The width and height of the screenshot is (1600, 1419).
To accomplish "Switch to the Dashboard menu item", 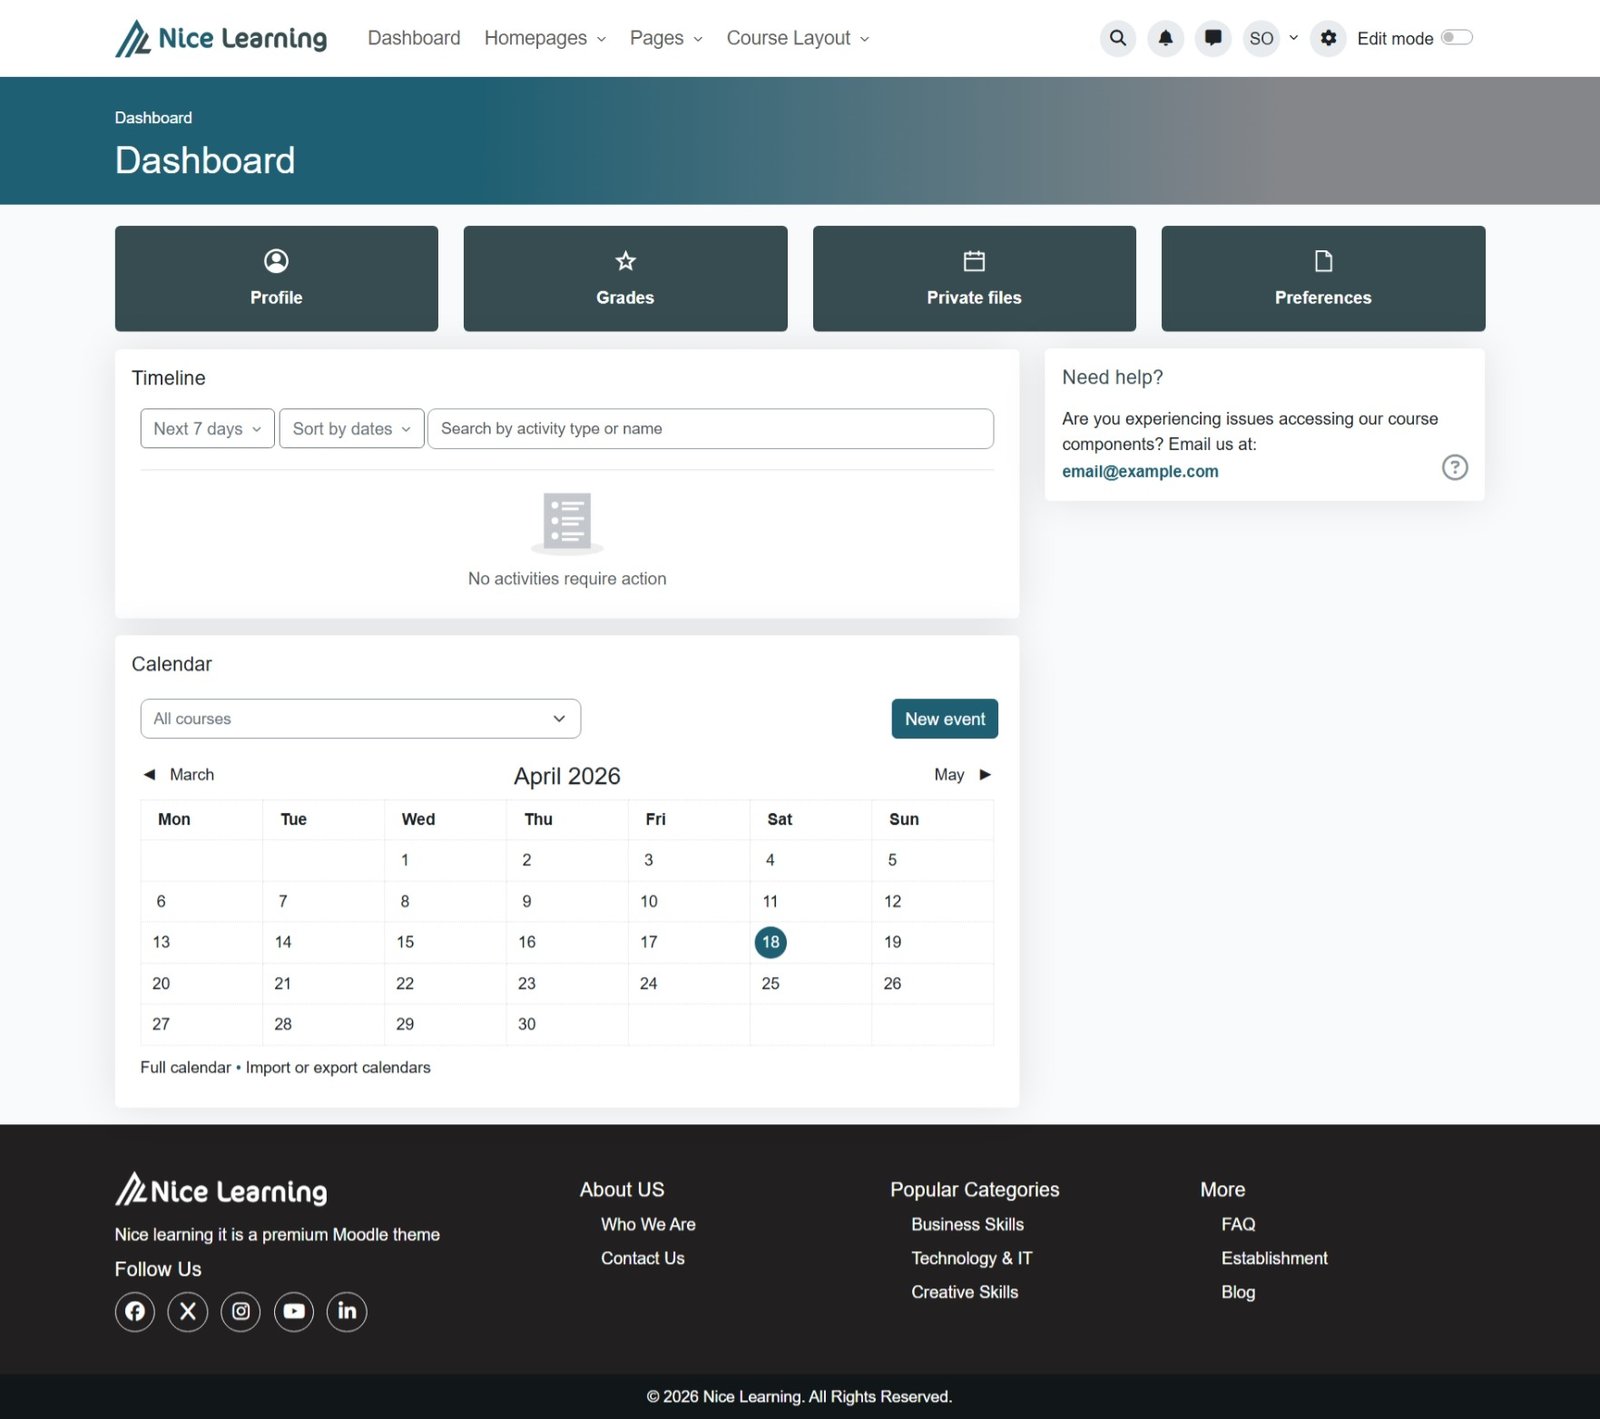I will [414, 38].
